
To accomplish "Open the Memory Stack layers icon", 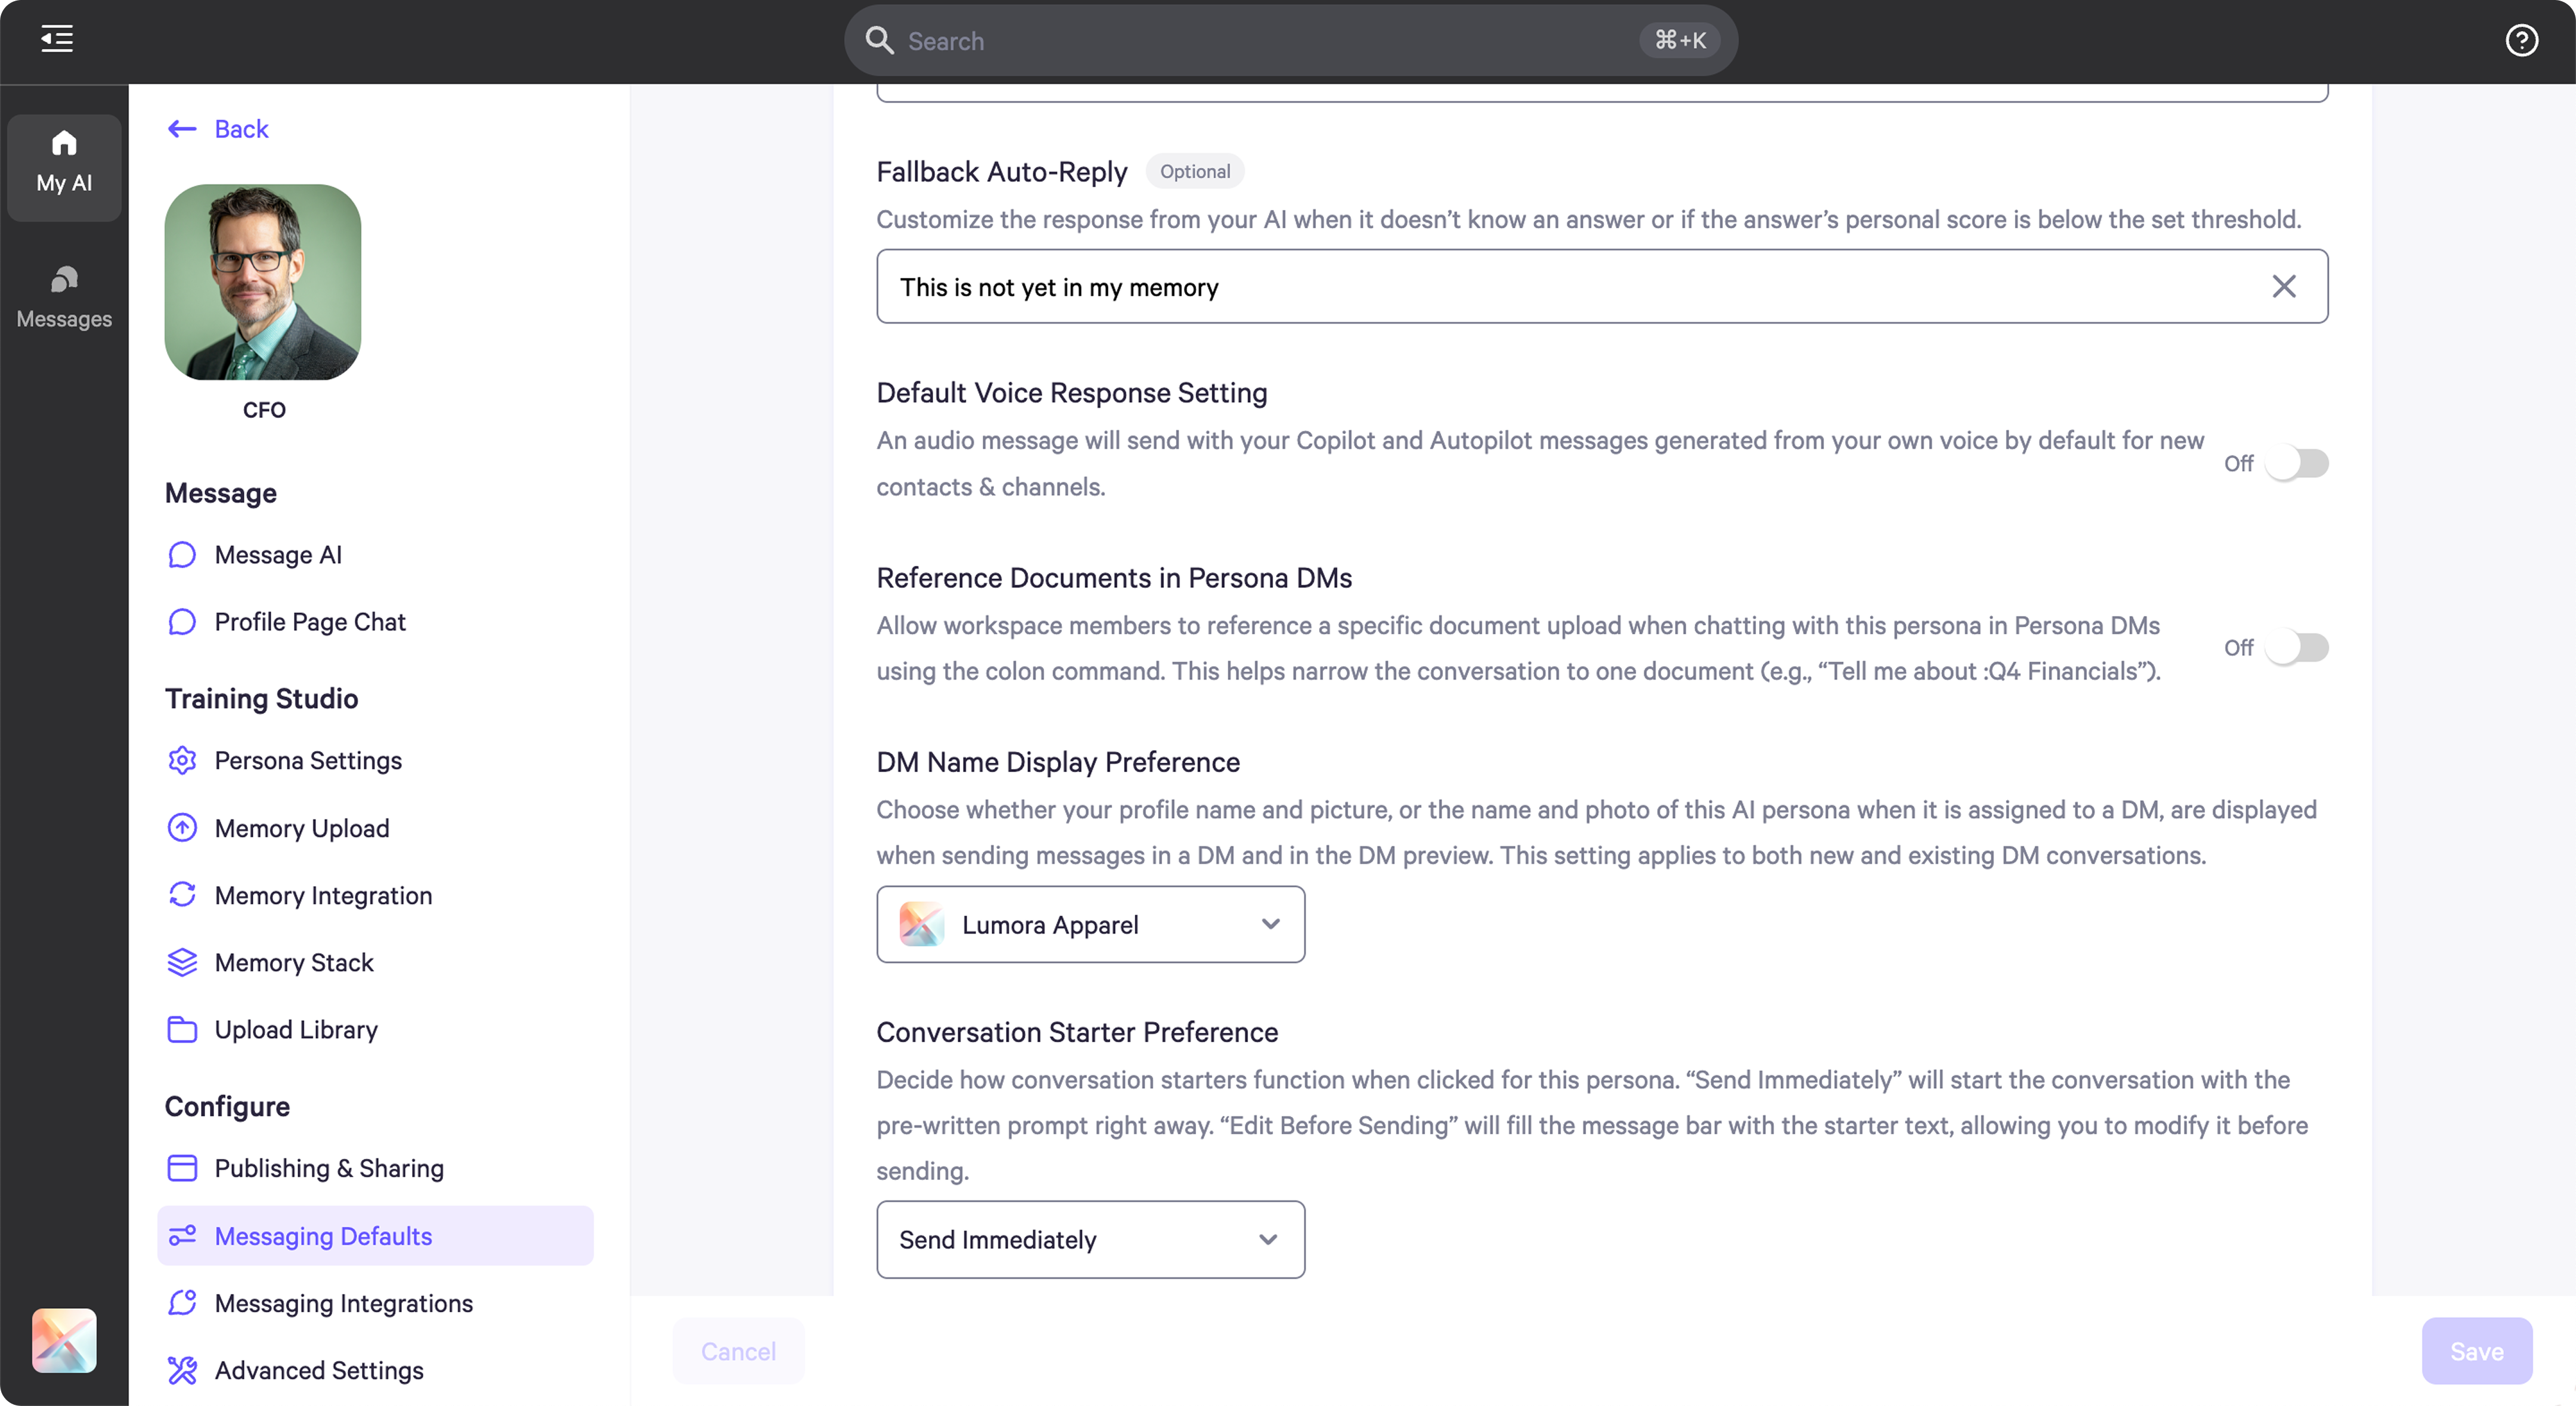I will 182,962.
